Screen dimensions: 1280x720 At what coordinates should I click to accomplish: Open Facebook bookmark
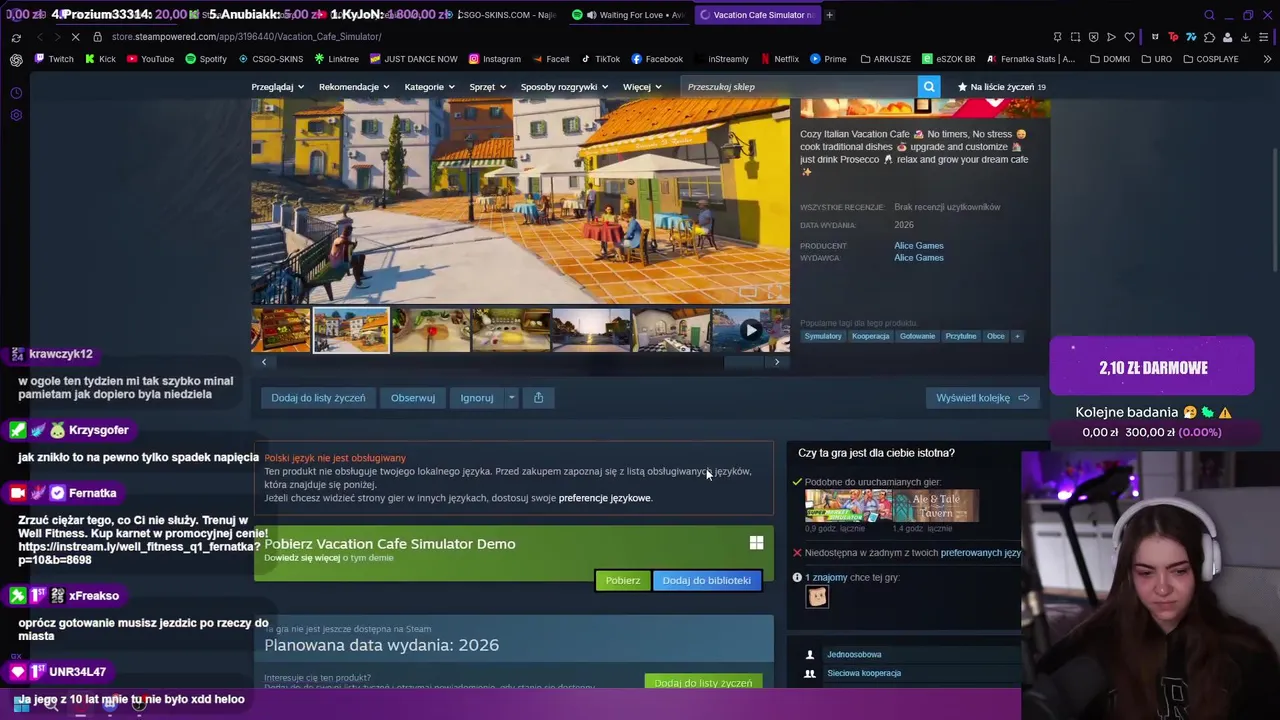click(x=657, y=59)
